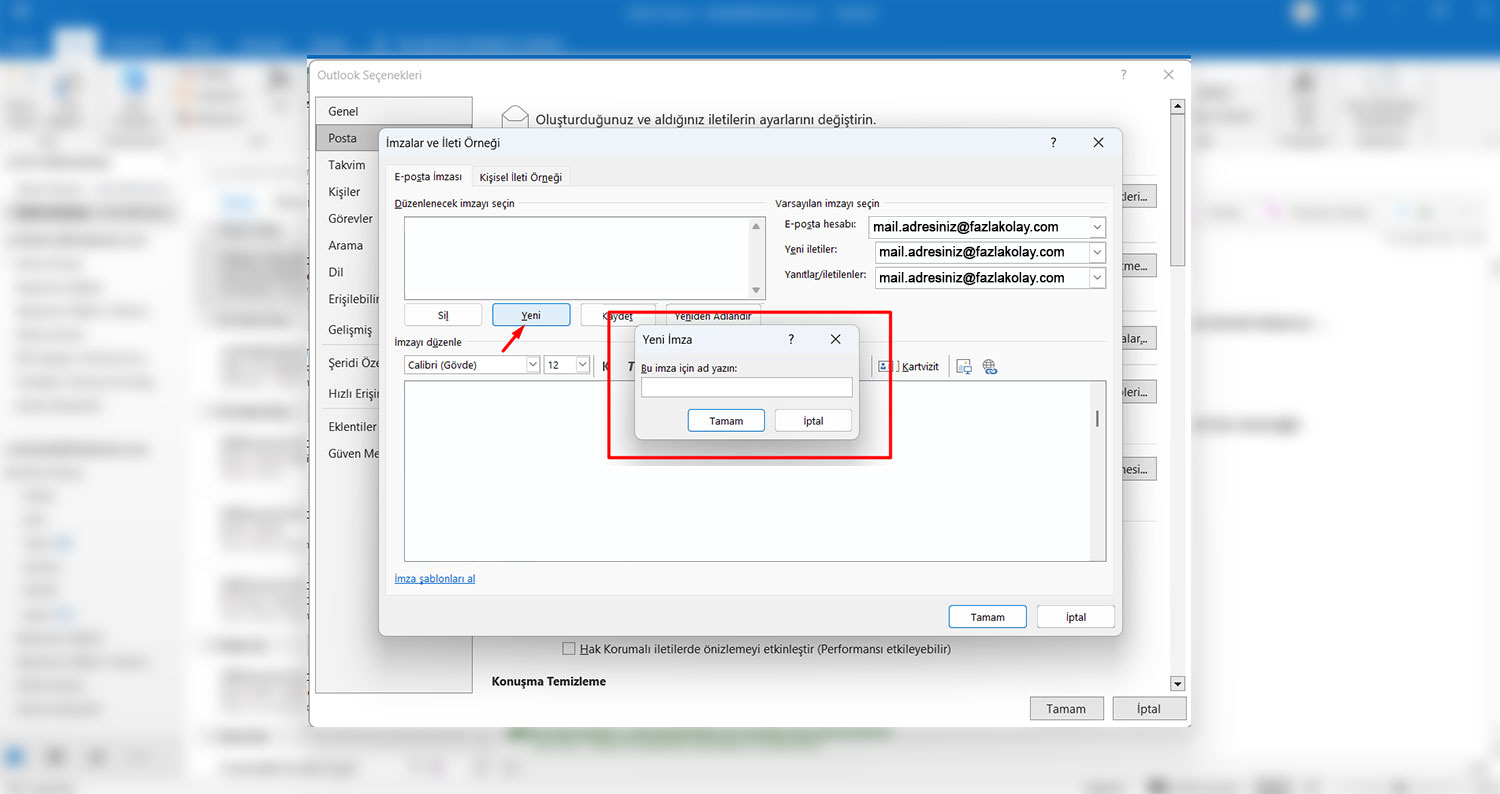Close the İmzalar ve İleti Örneği dialog

click(x=1098, y=143)
